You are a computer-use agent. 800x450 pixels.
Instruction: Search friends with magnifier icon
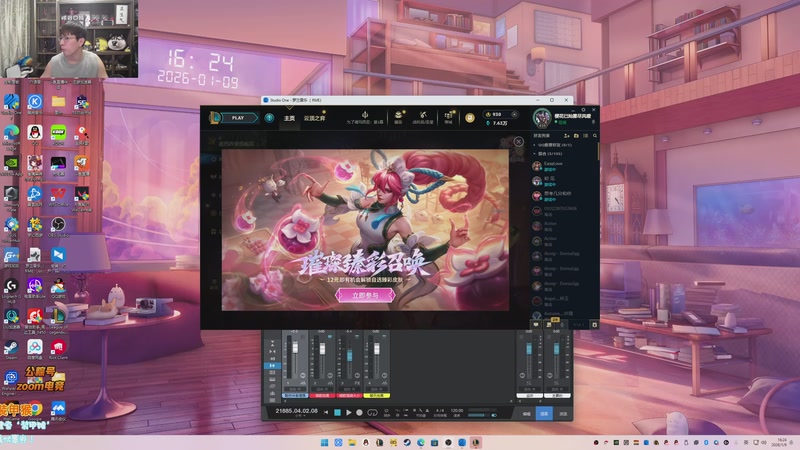(x=595, y=136)
